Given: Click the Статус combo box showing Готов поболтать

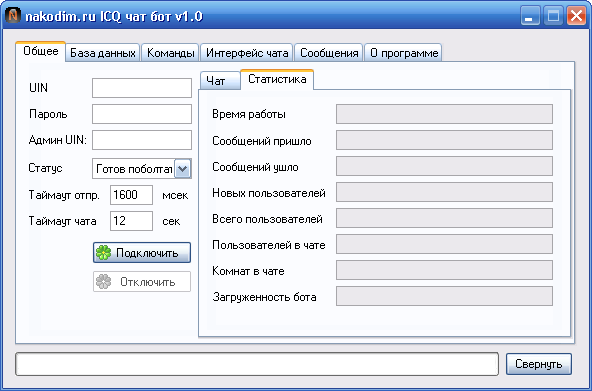Looking at the screenshot, I should [x=142, y=168].
